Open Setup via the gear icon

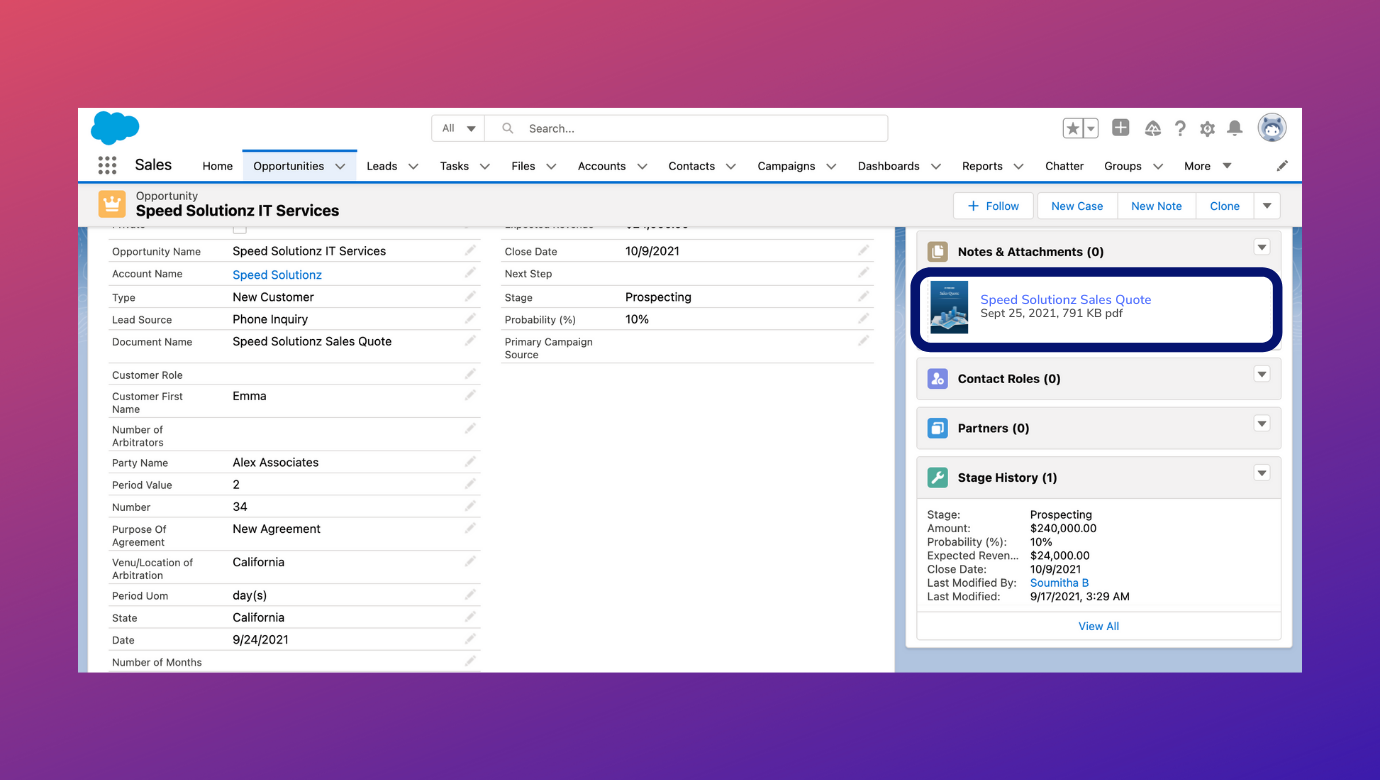click(1207, 128)
